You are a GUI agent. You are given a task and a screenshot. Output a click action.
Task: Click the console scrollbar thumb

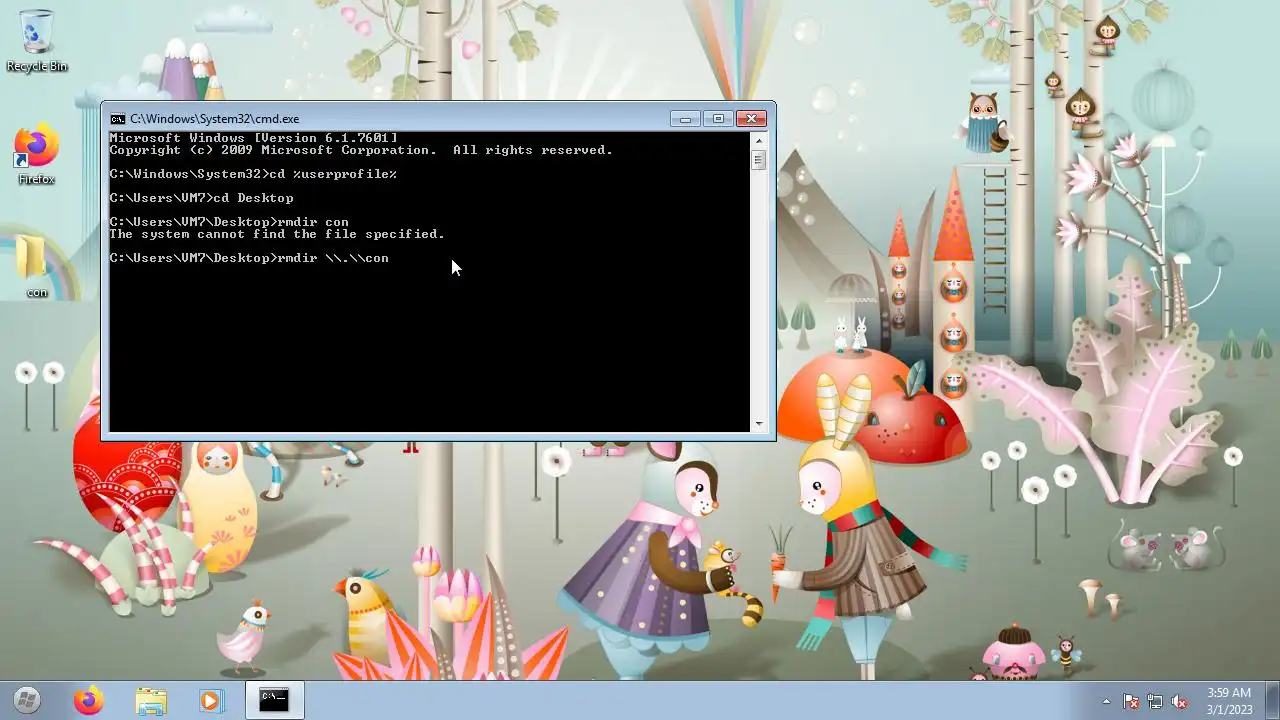coord(759,160)
